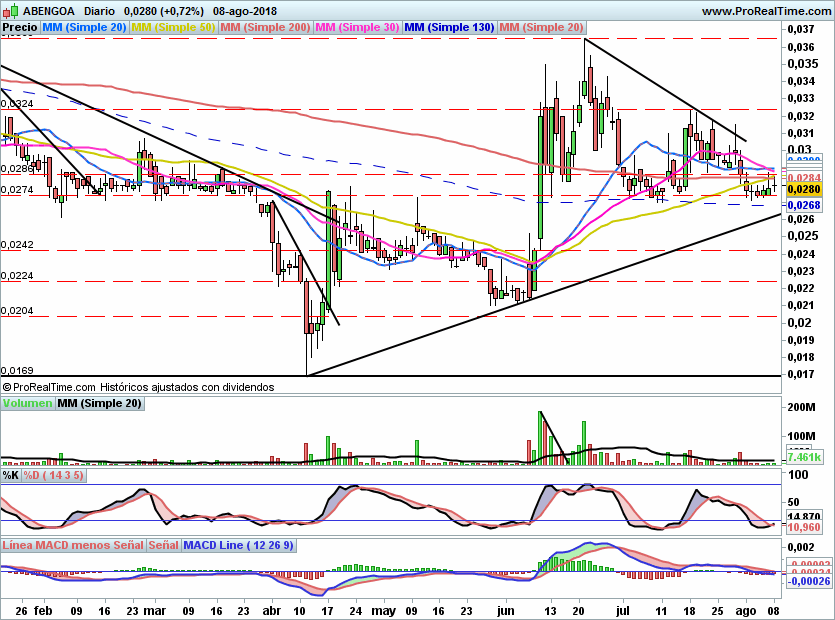Click the 0,0169 horizontal level label
835x620 pixels.
point(17,370)
